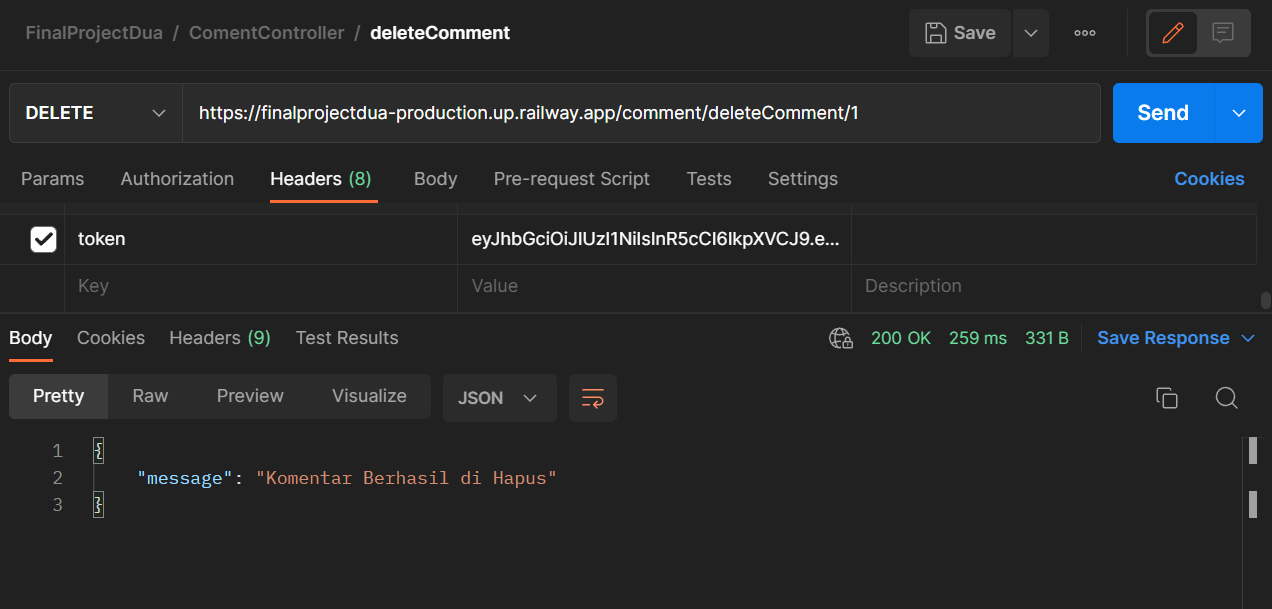Save the deleteComment request

click(x=959, y=32)
